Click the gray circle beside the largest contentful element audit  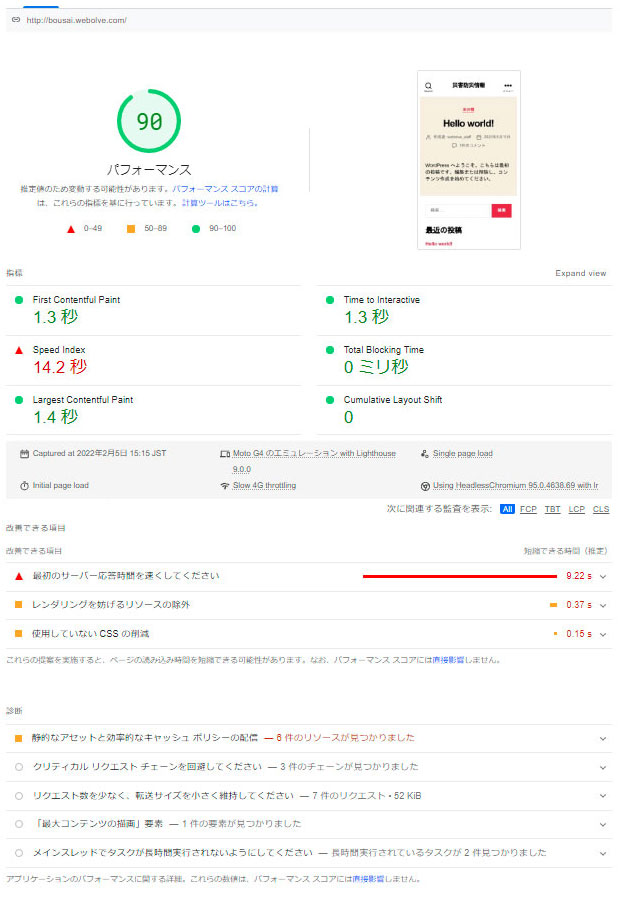click(19, 824)
